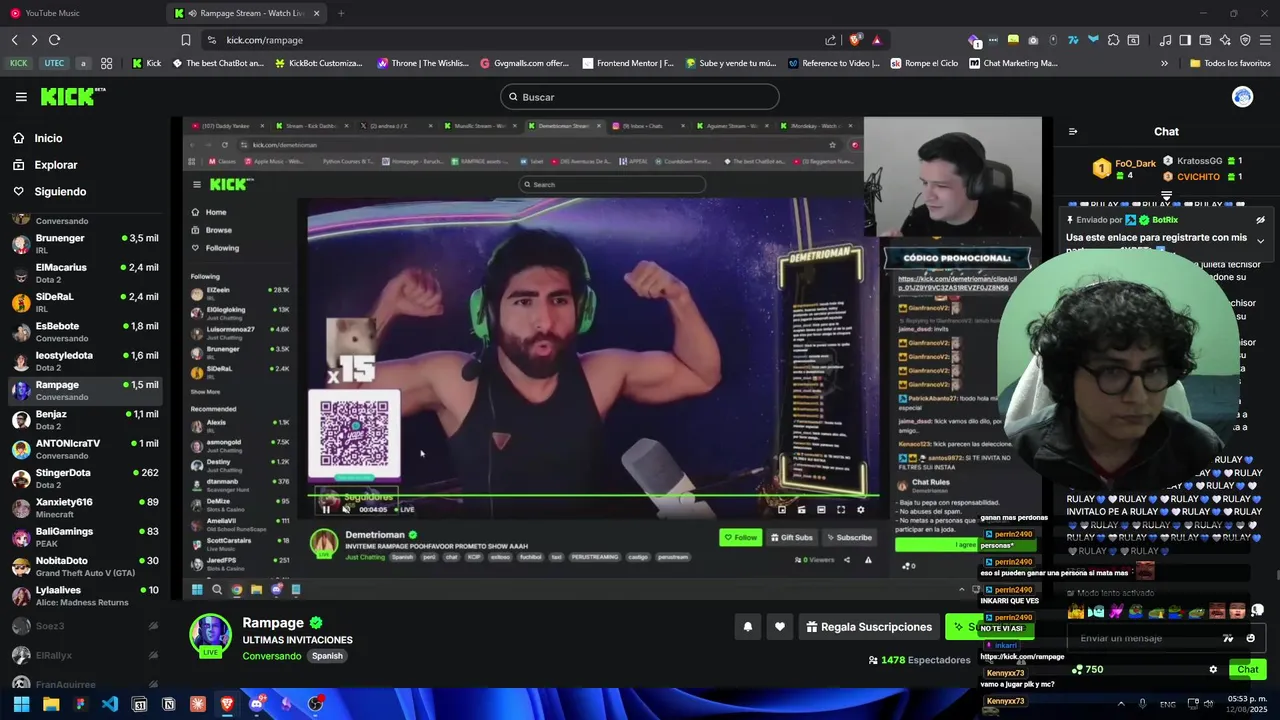
Task: Open the Frontend Mentor bookmark
Action: [627, 63]
